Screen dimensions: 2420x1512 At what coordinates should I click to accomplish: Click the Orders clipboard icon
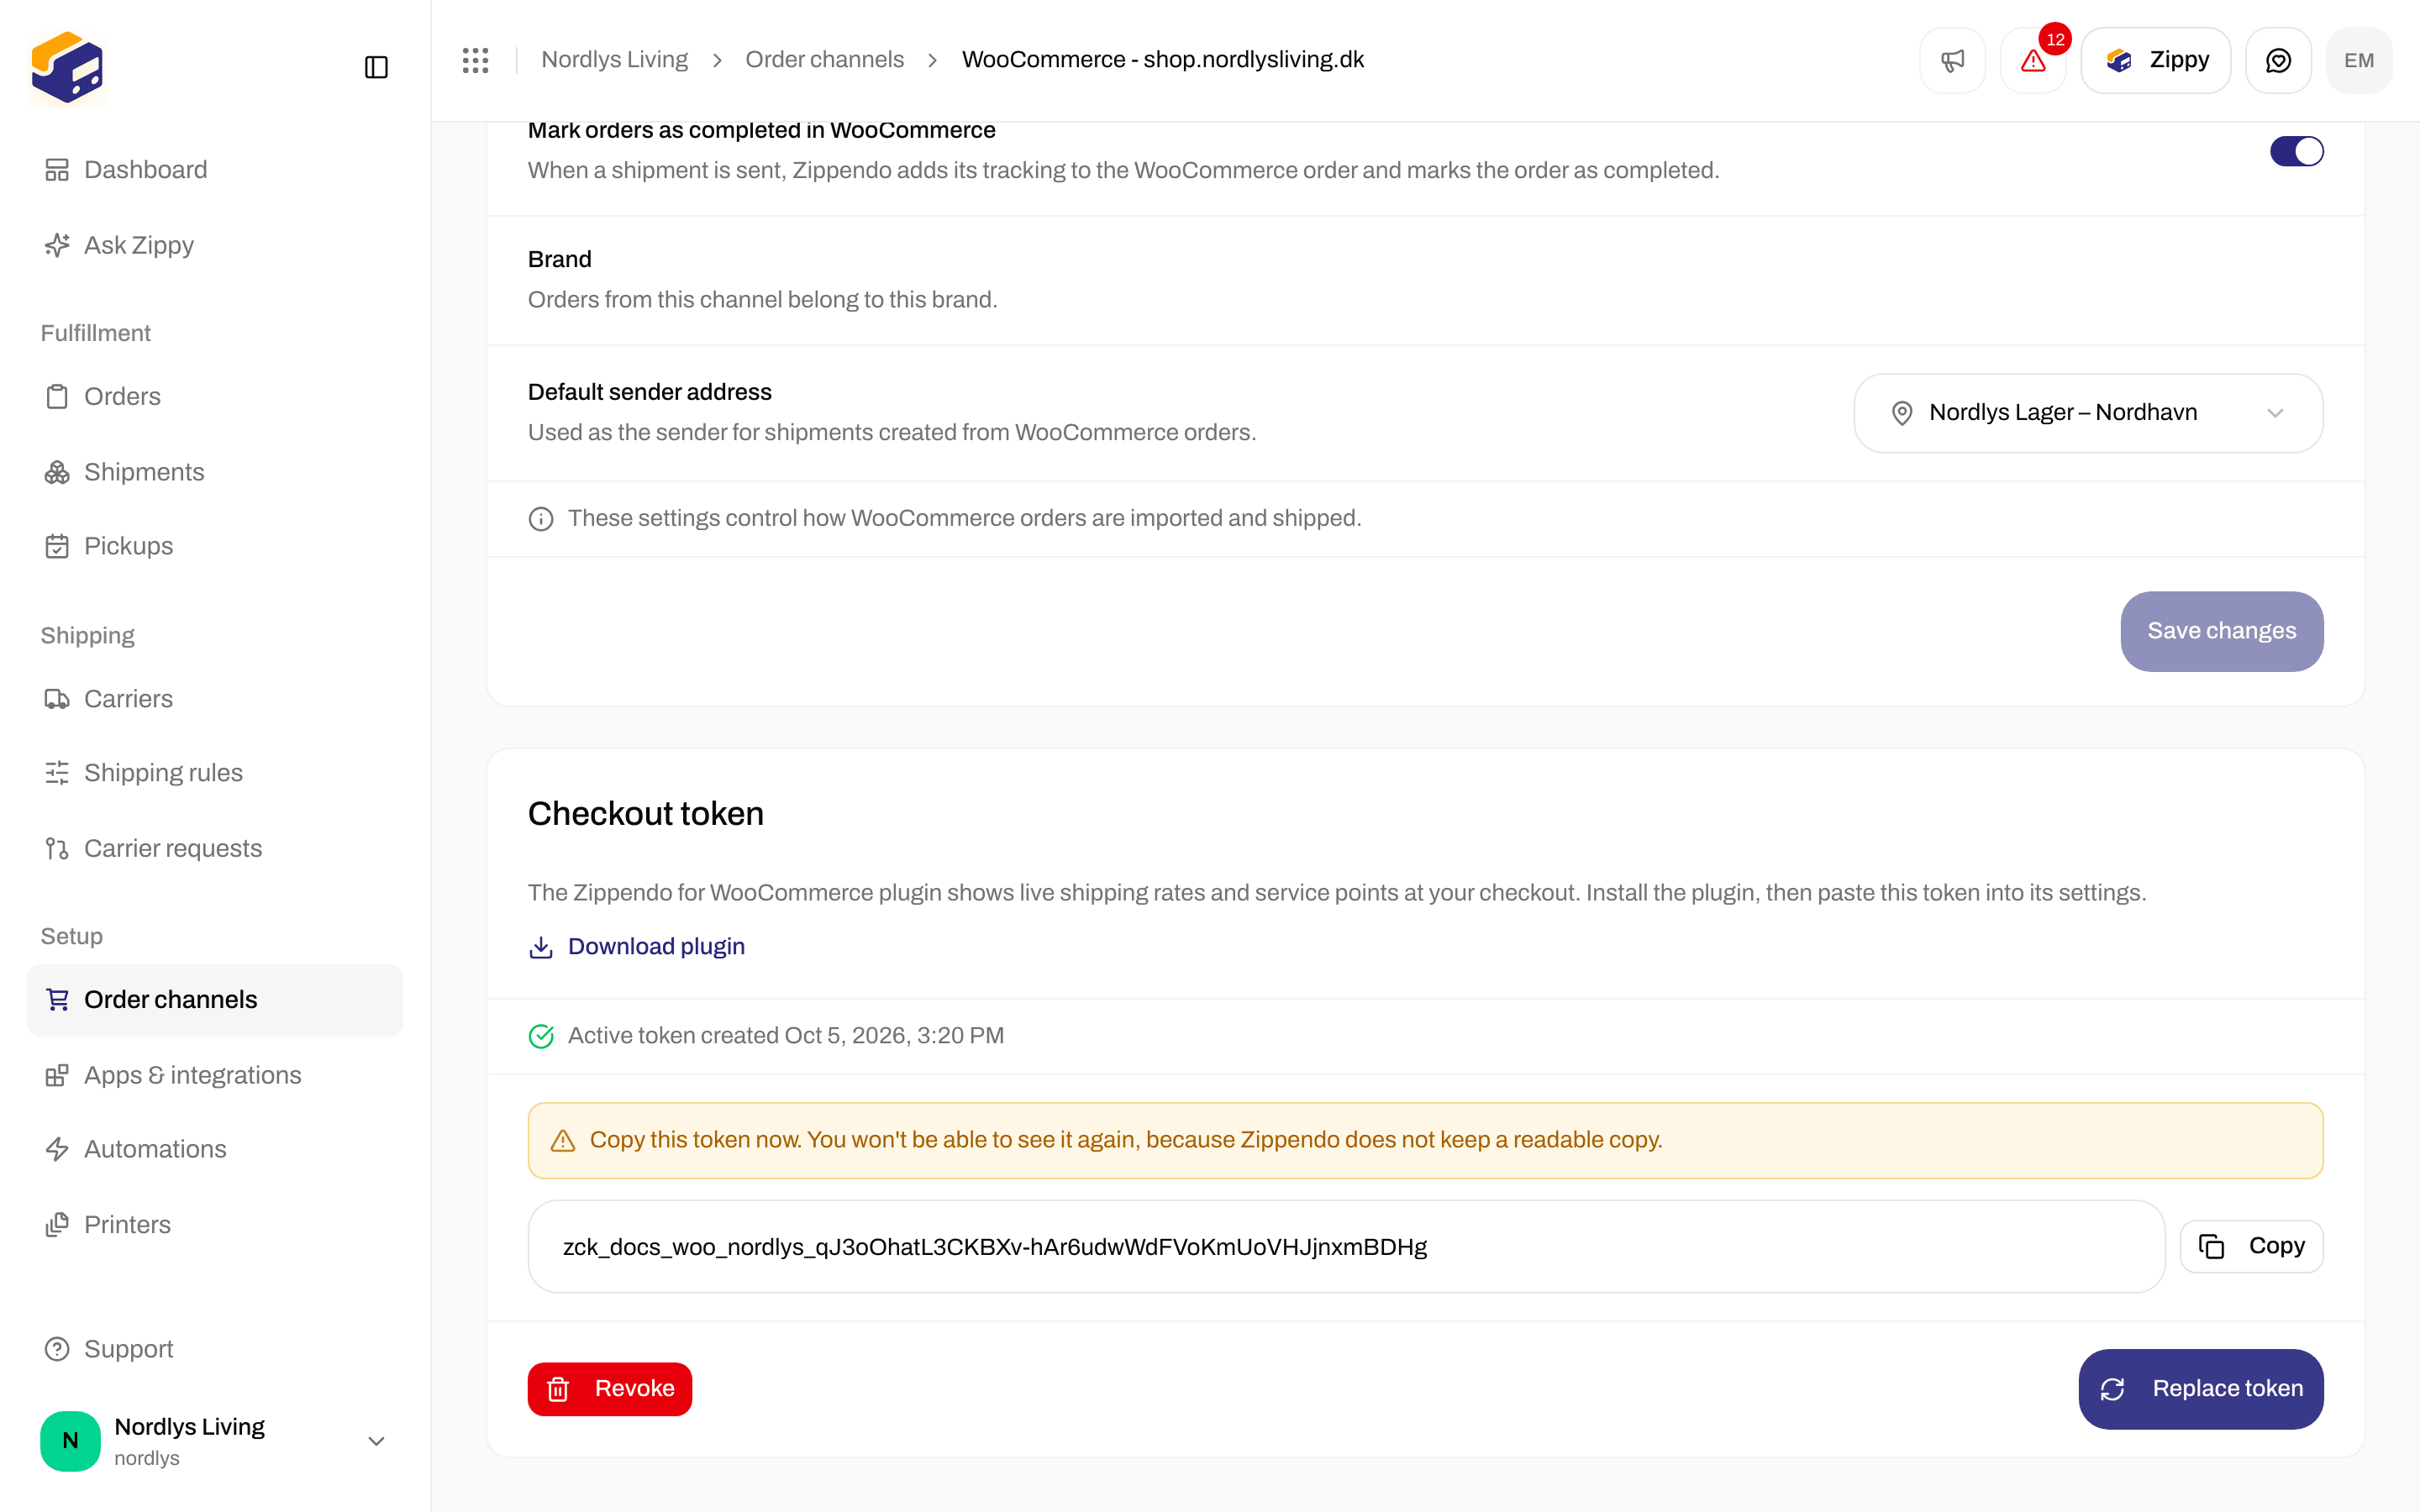click(x=57, y=397)
